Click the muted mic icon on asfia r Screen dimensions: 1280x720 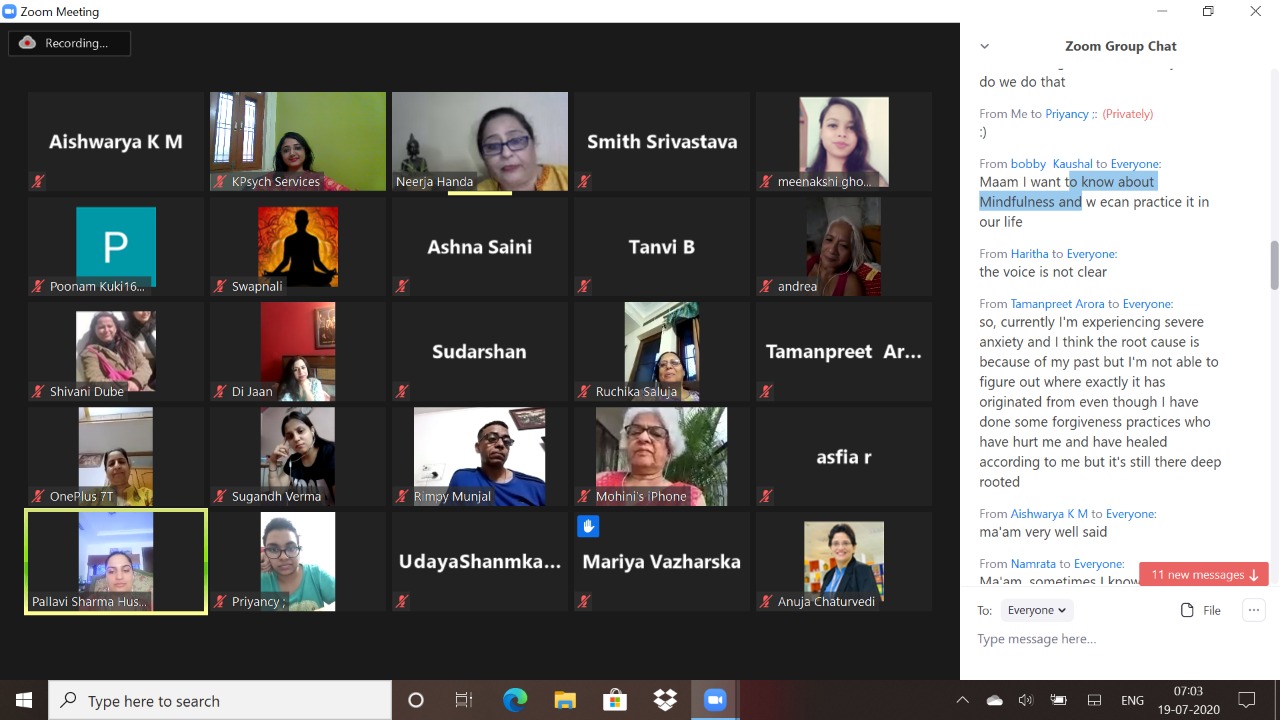coord(766,496)
